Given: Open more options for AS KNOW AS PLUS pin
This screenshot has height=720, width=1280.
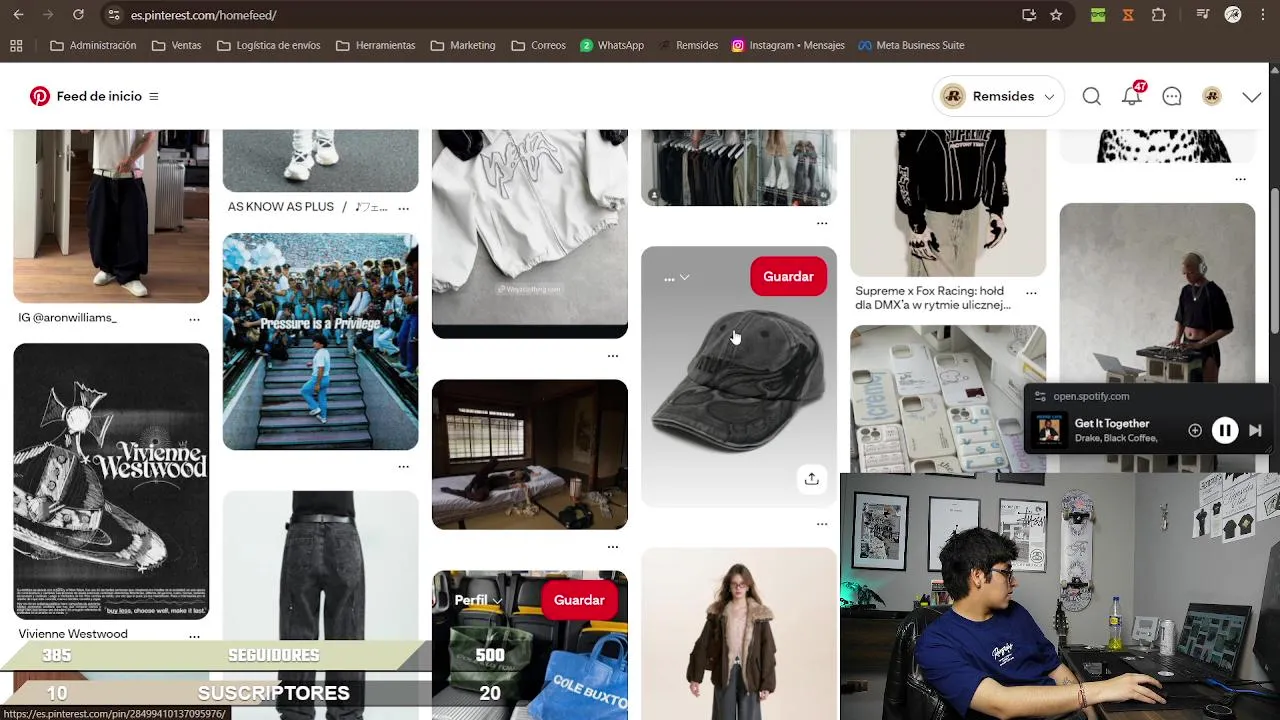Looking at the screenshot, I should click(x=404, y=208).
